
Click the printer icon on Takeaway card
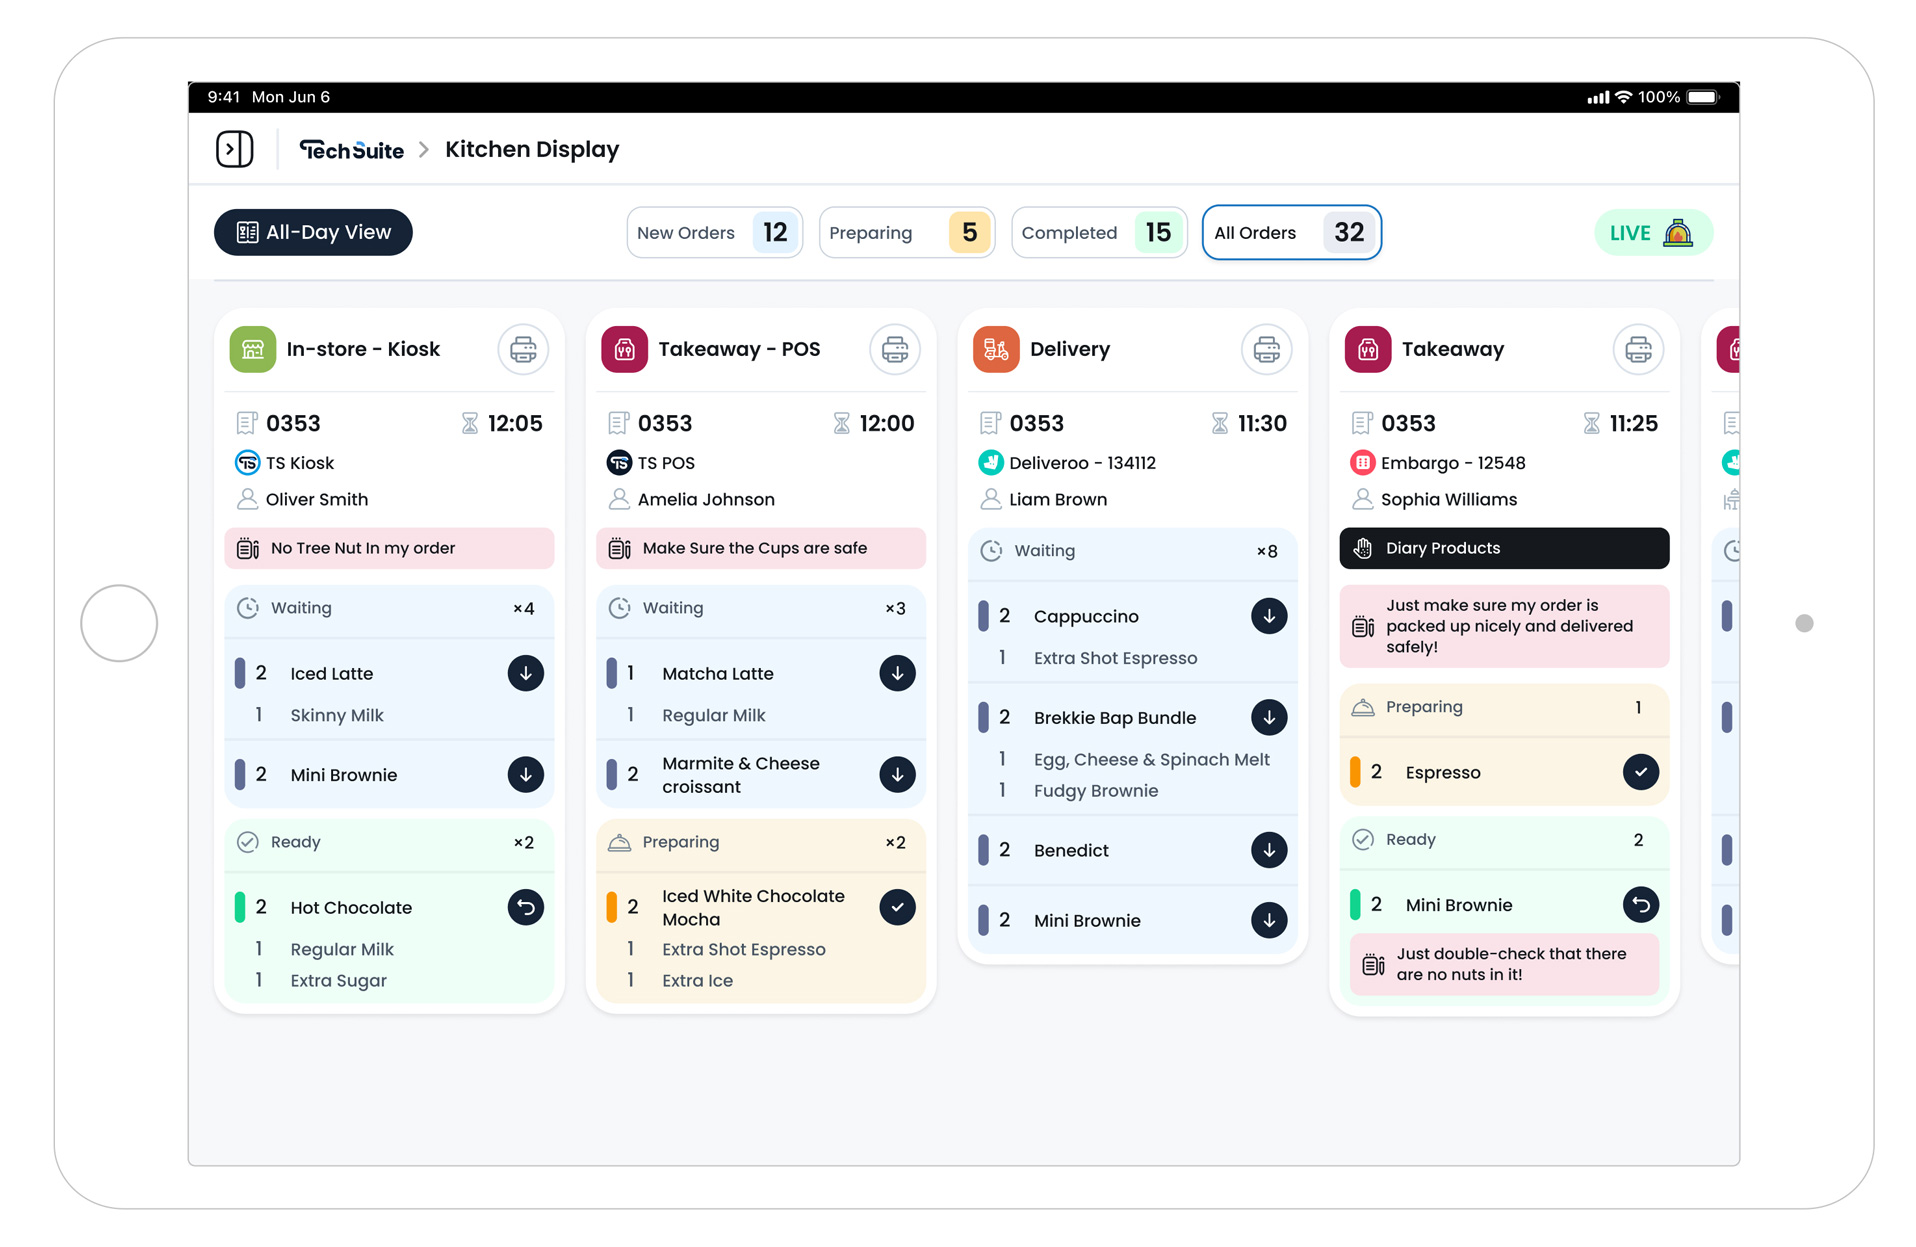click(x=1638, y=349)
